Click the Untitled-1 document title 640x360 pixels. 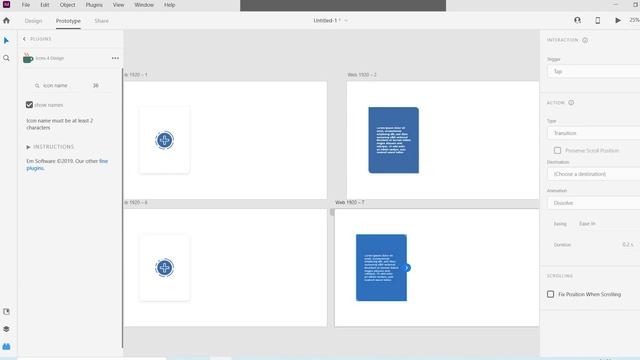point(327,20)
